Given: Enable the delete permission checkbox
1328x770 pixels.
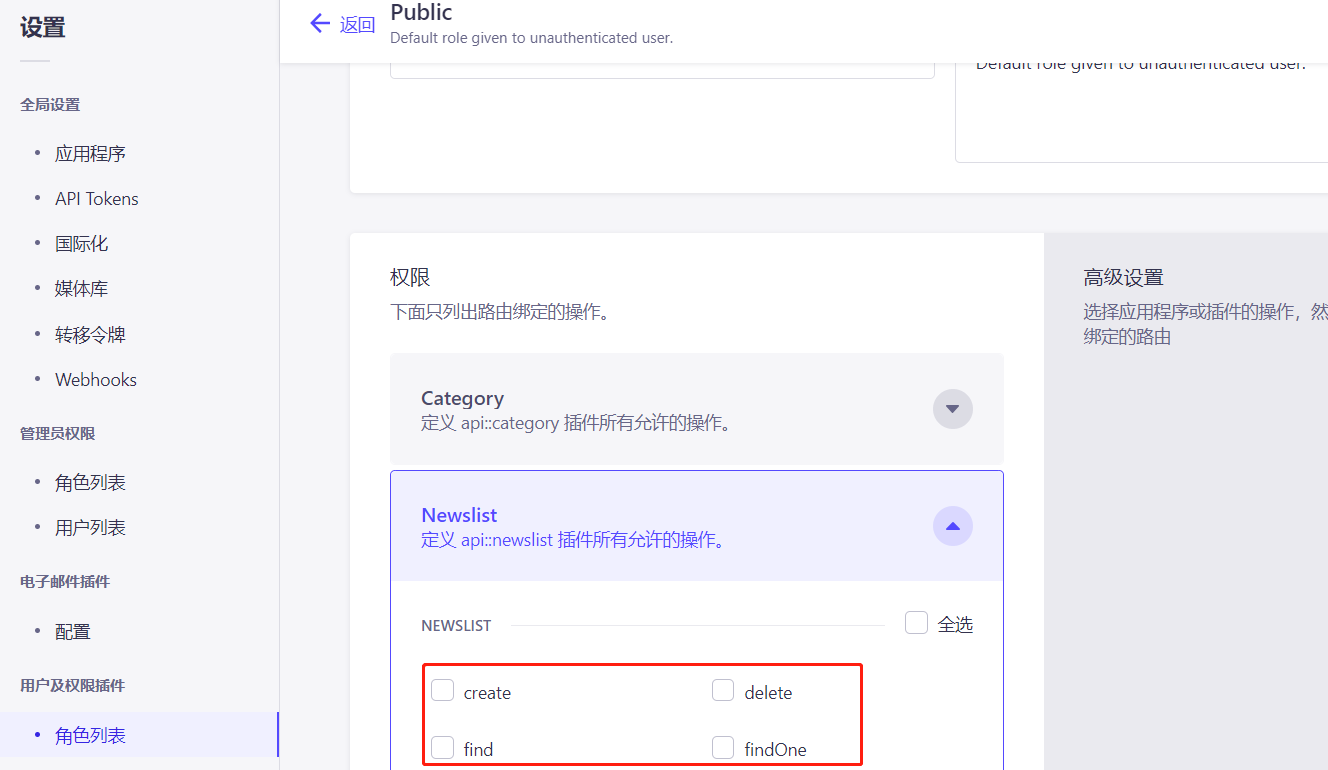Looking at the screenshot, I should click(x=723, y=690).
